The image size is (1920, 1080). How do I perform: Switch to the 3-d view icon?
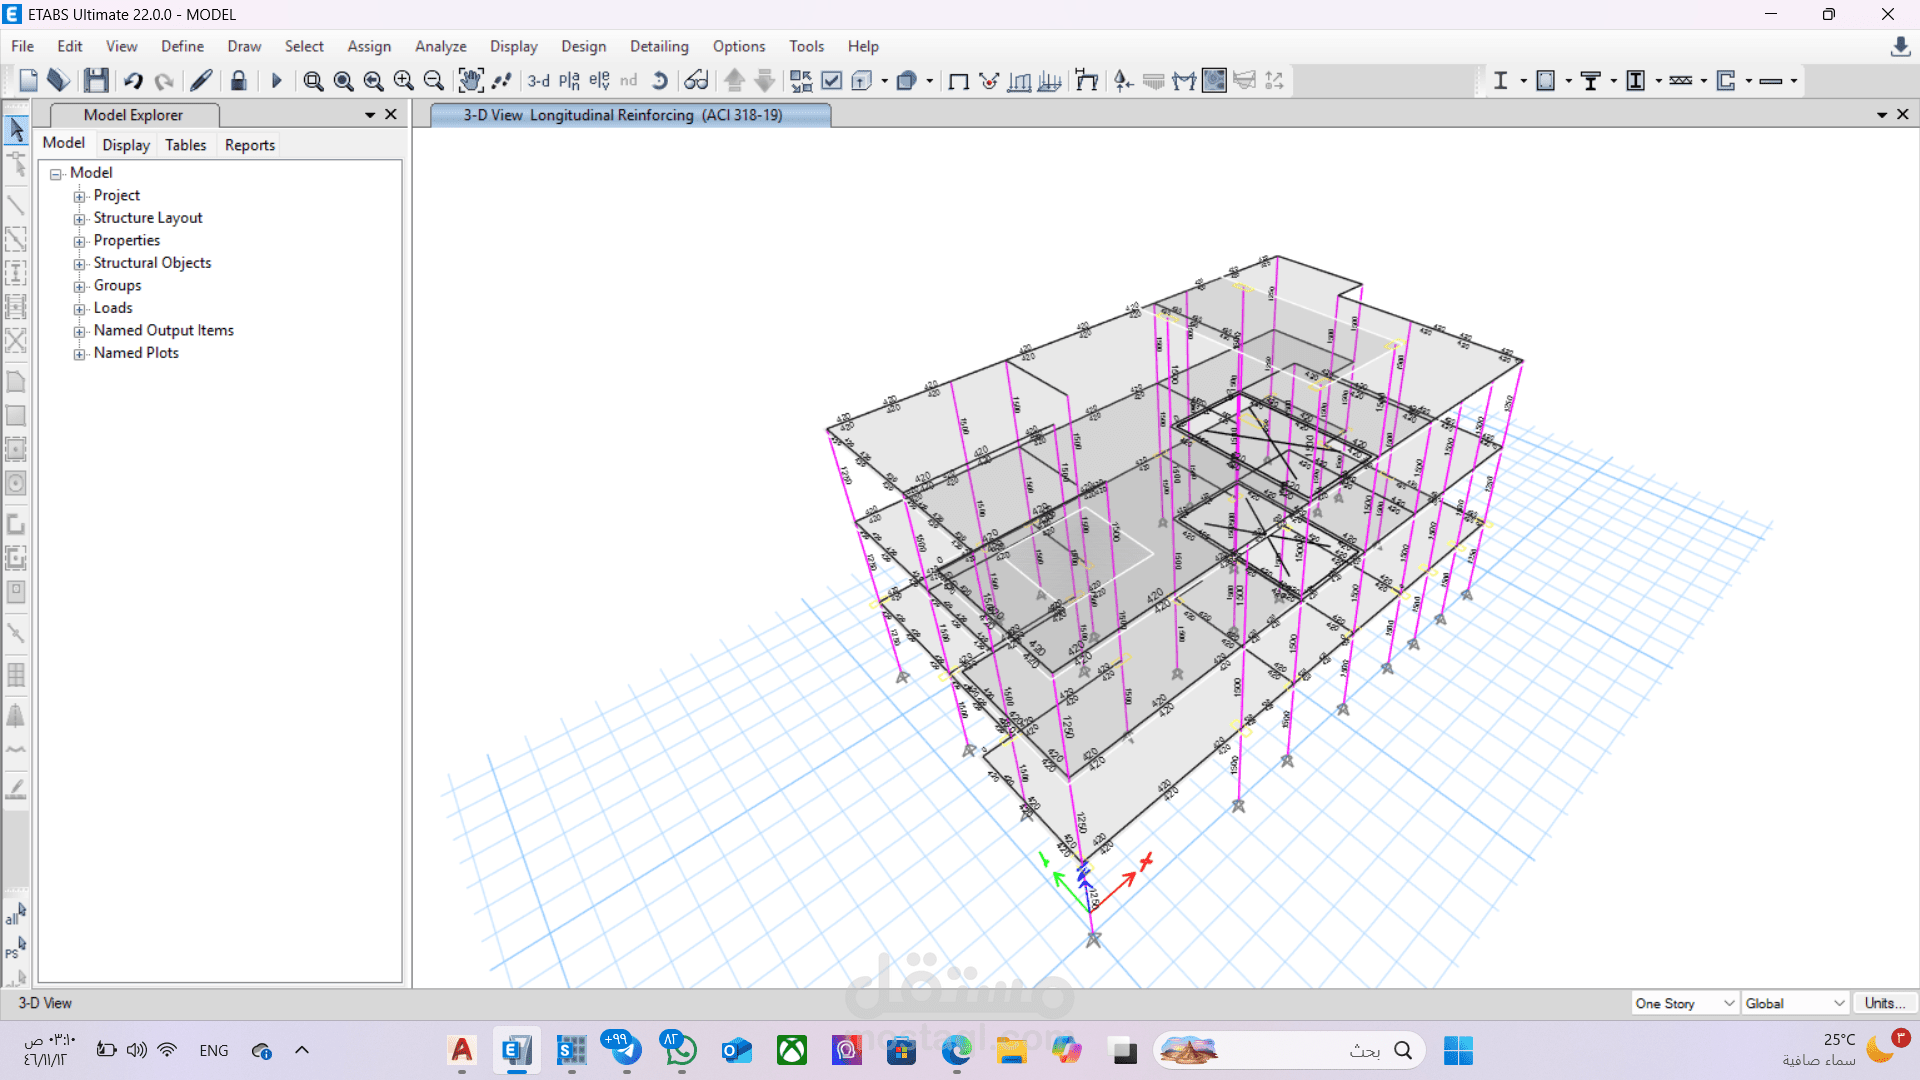pos(539,81)
